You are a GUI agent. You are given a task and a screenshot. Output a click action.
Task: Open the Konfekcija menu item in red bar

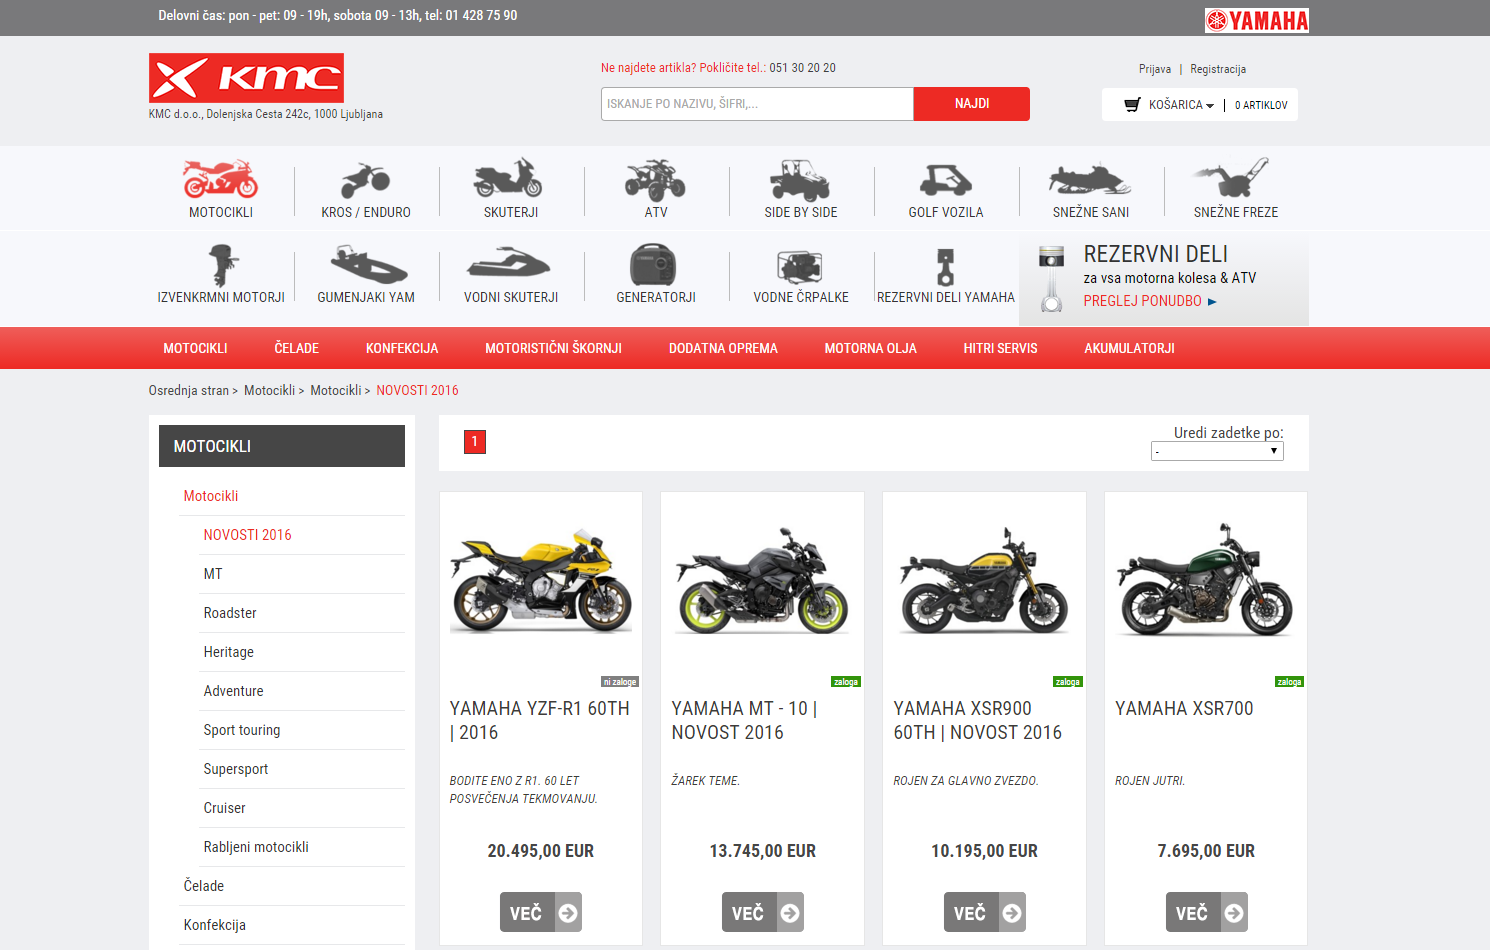(x=402, y=348)
